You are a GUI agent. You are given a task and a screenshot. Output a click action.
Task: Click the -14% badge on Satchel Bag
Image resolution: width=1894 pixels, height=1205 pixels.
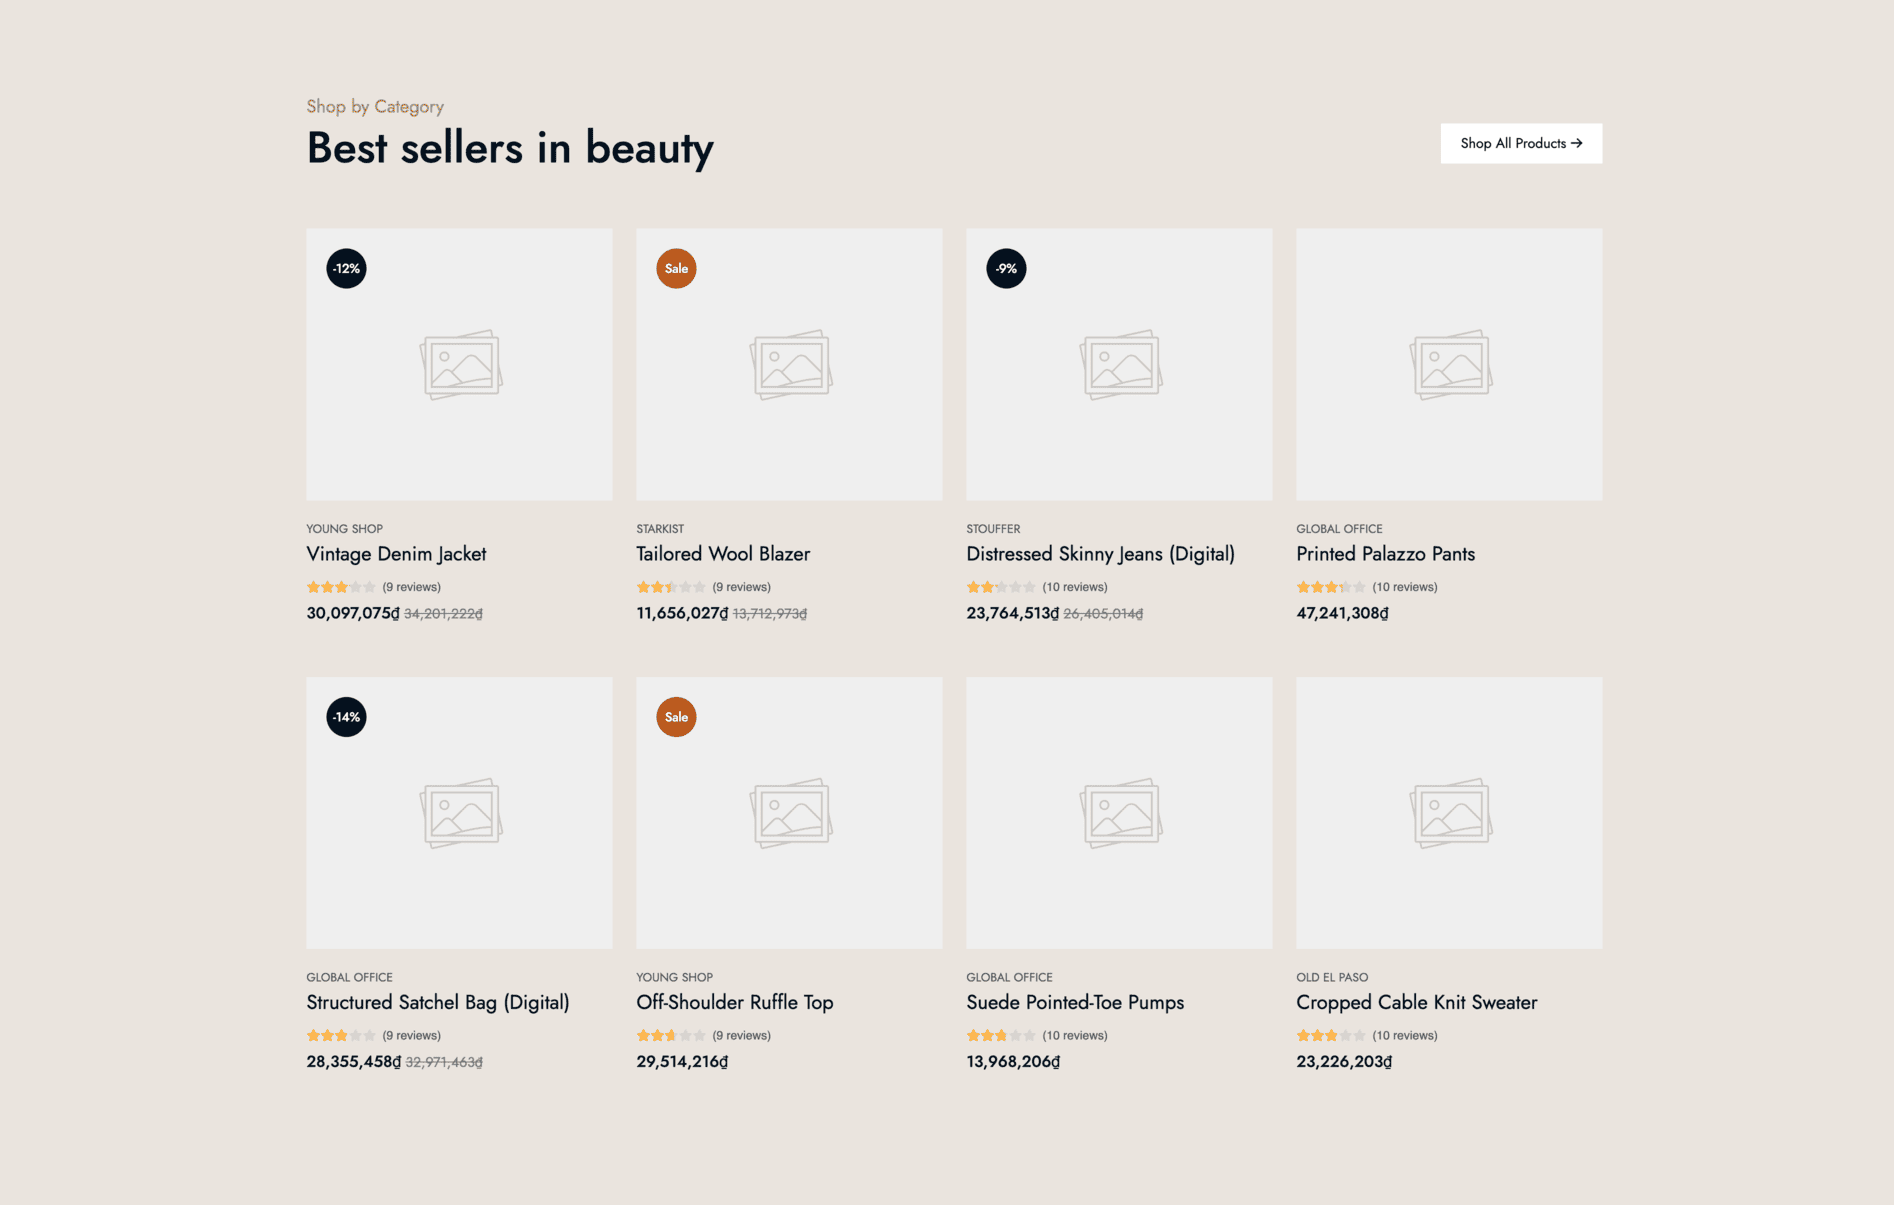(x=346, y=717)
